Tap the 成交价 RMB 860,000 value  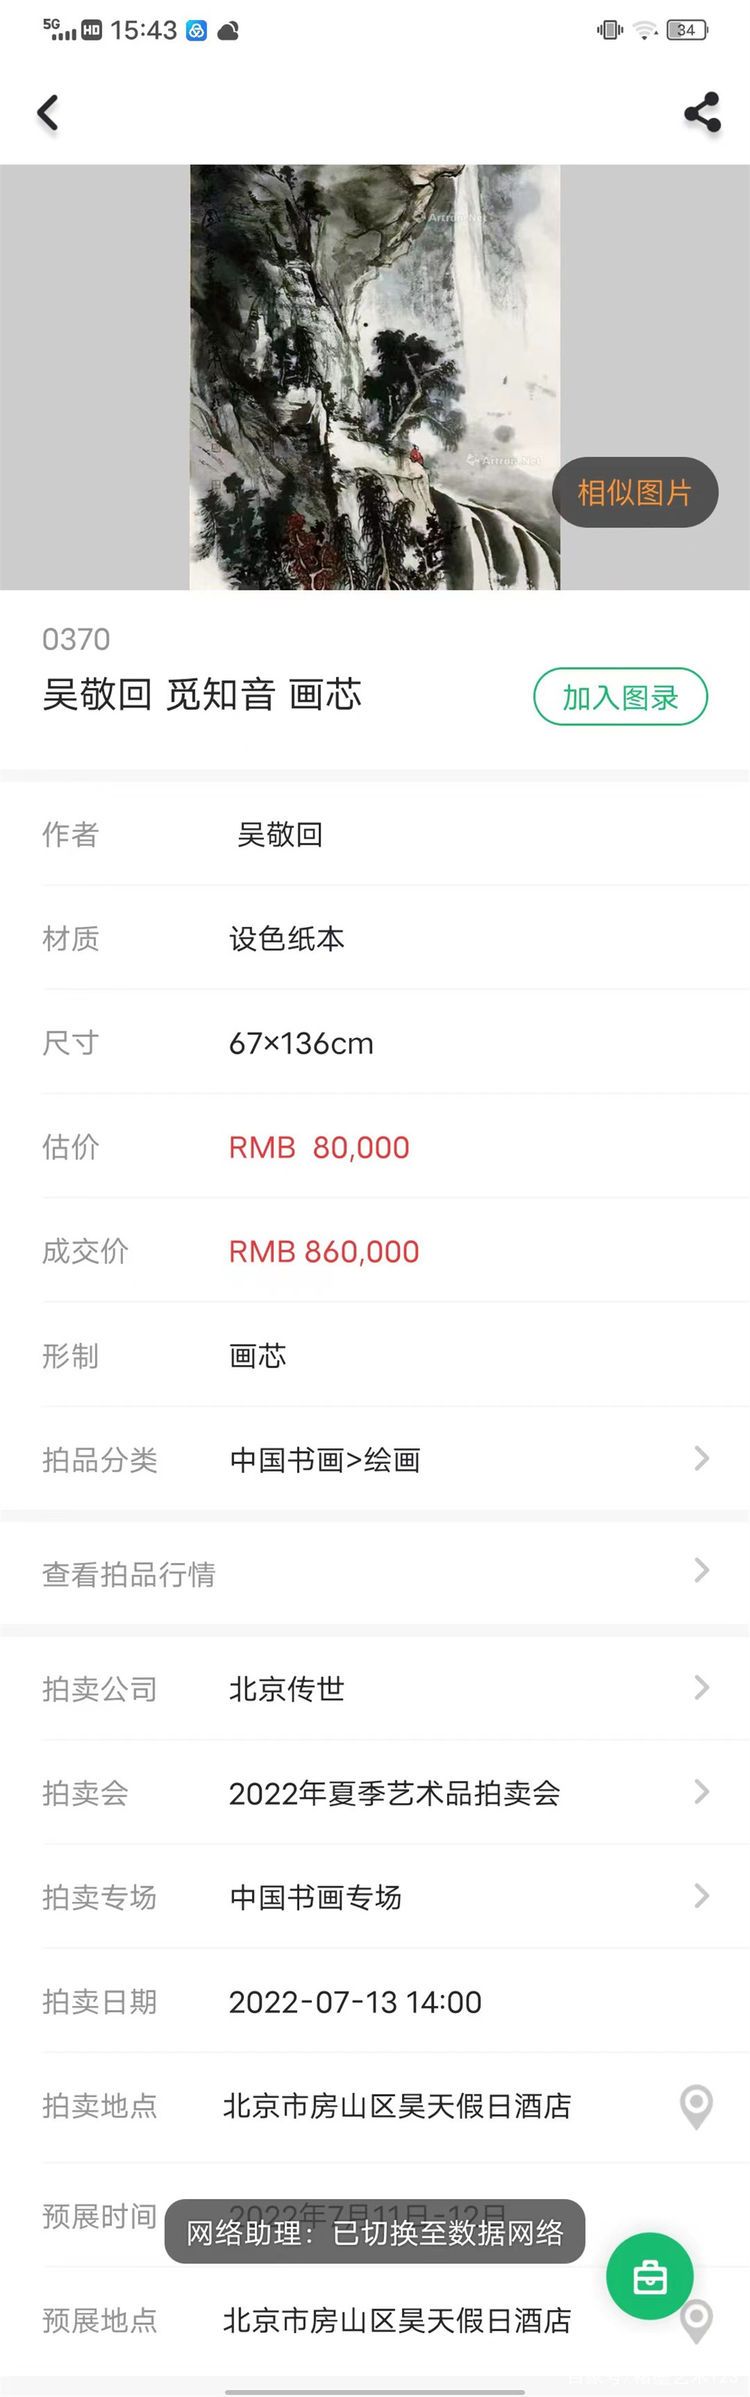coord(324,1252)
